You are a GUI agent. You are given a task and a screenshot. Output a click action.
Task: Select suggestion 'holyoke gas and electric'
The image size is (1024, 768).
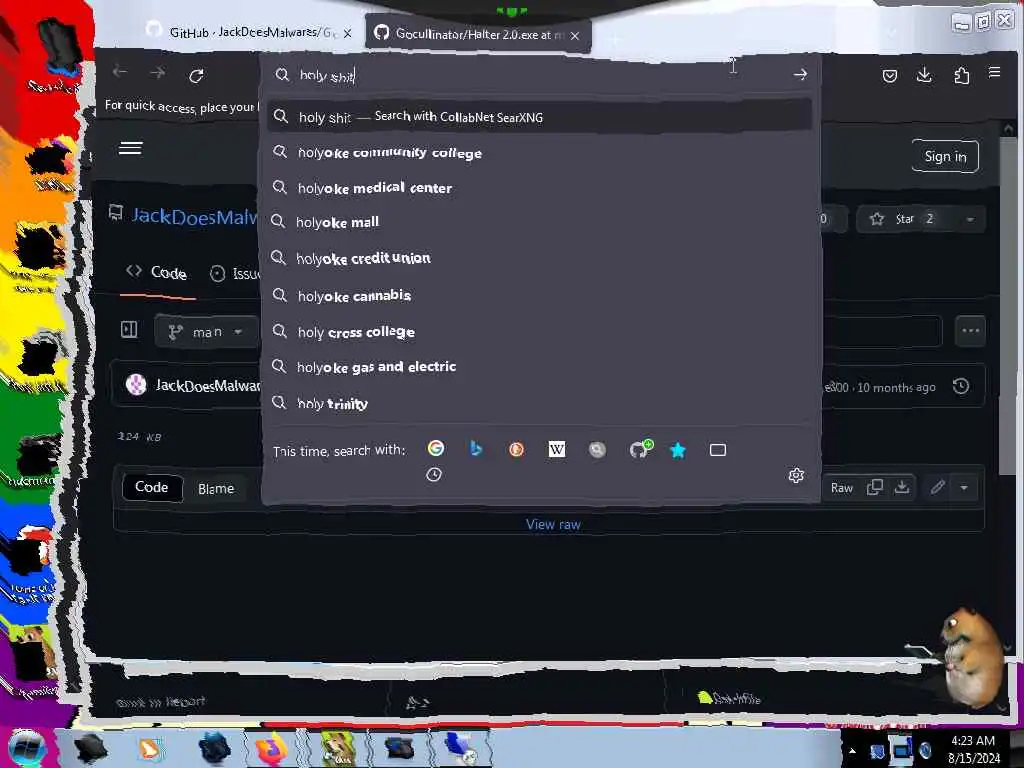tap(539, 367)
